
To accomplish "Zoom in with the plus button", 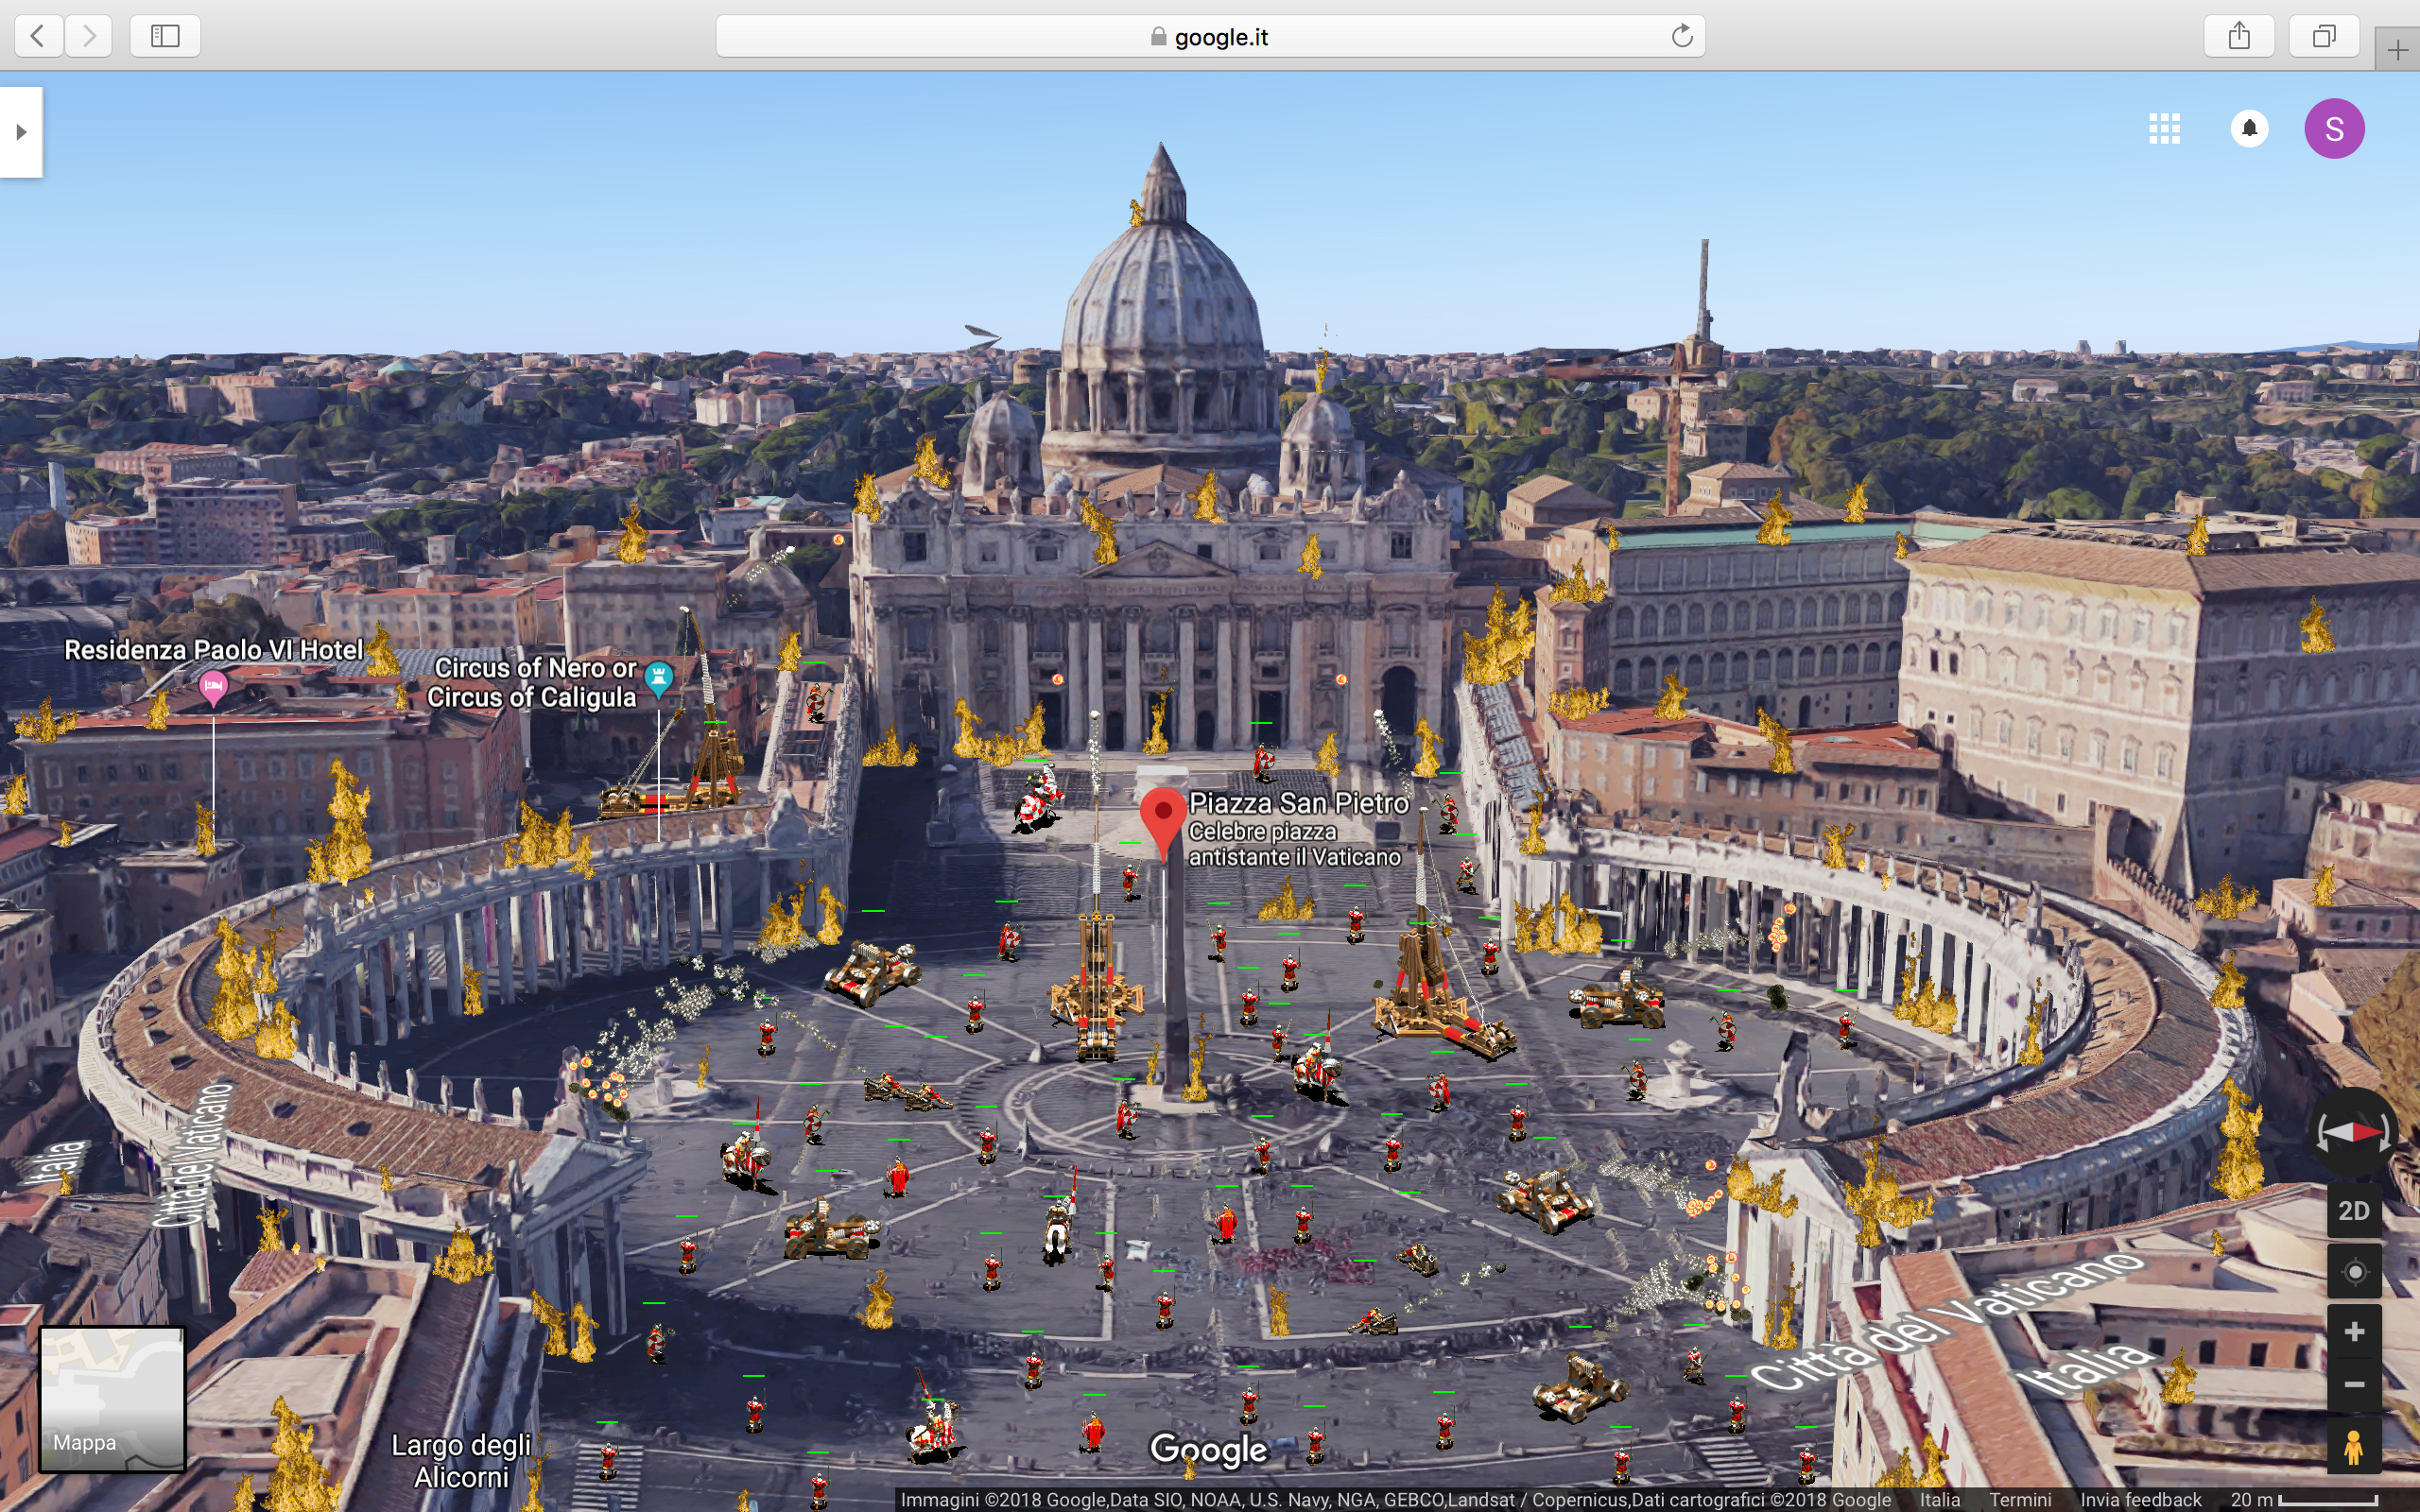I will 2354,1332.
